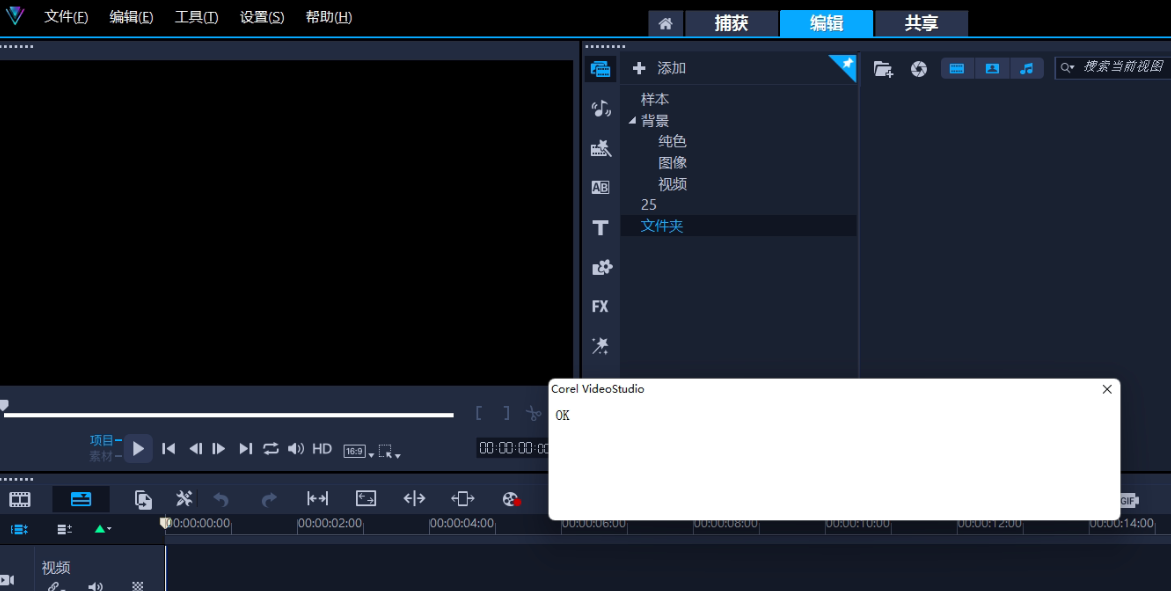The height and width of the screenshot is (591, 1171).
Task: Open the record/capture option reel icon
Action: (x=511, y=499)
